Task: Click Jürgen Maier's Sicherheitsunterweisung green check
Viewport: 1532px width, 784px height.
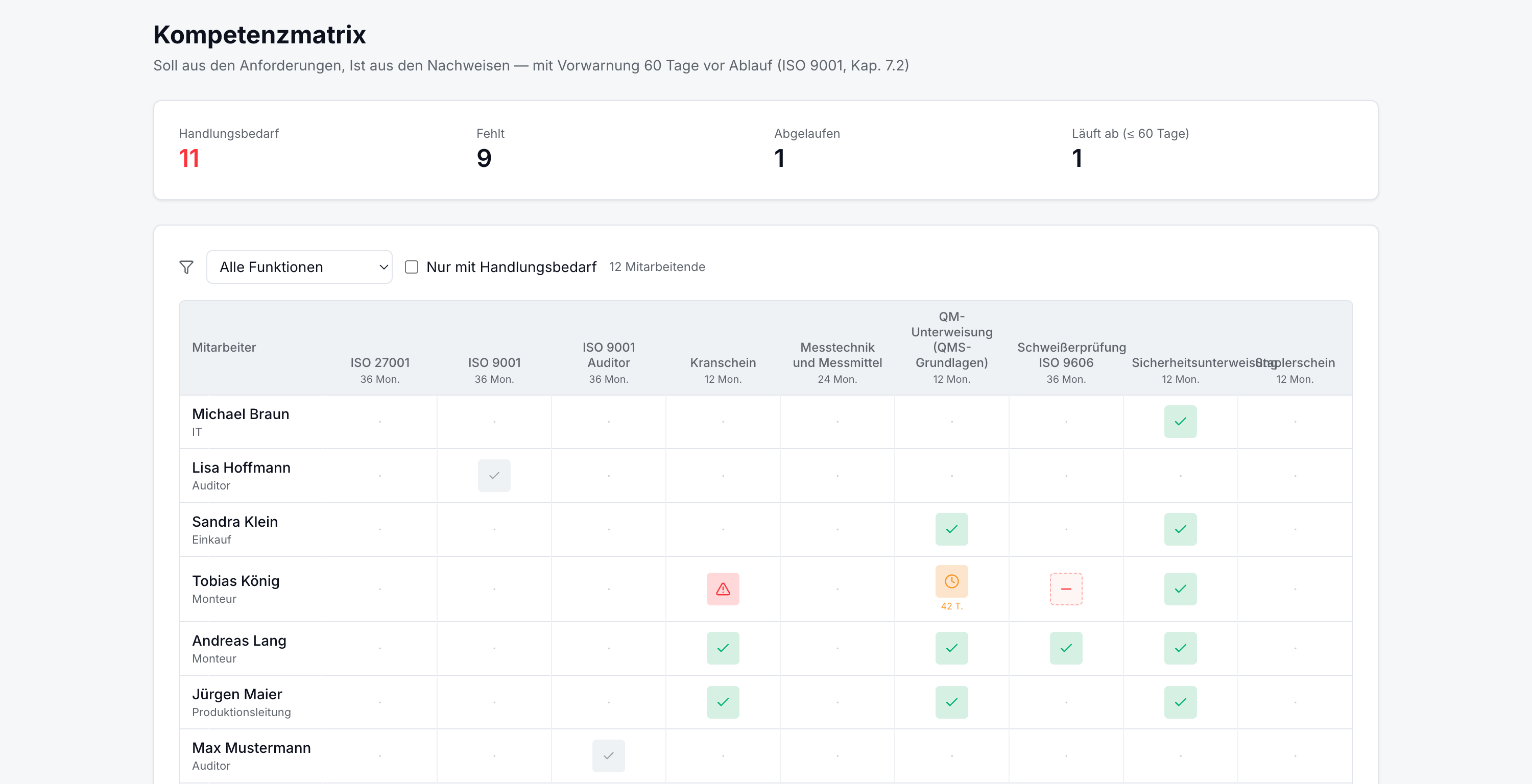Action: tap(1180, 702)
